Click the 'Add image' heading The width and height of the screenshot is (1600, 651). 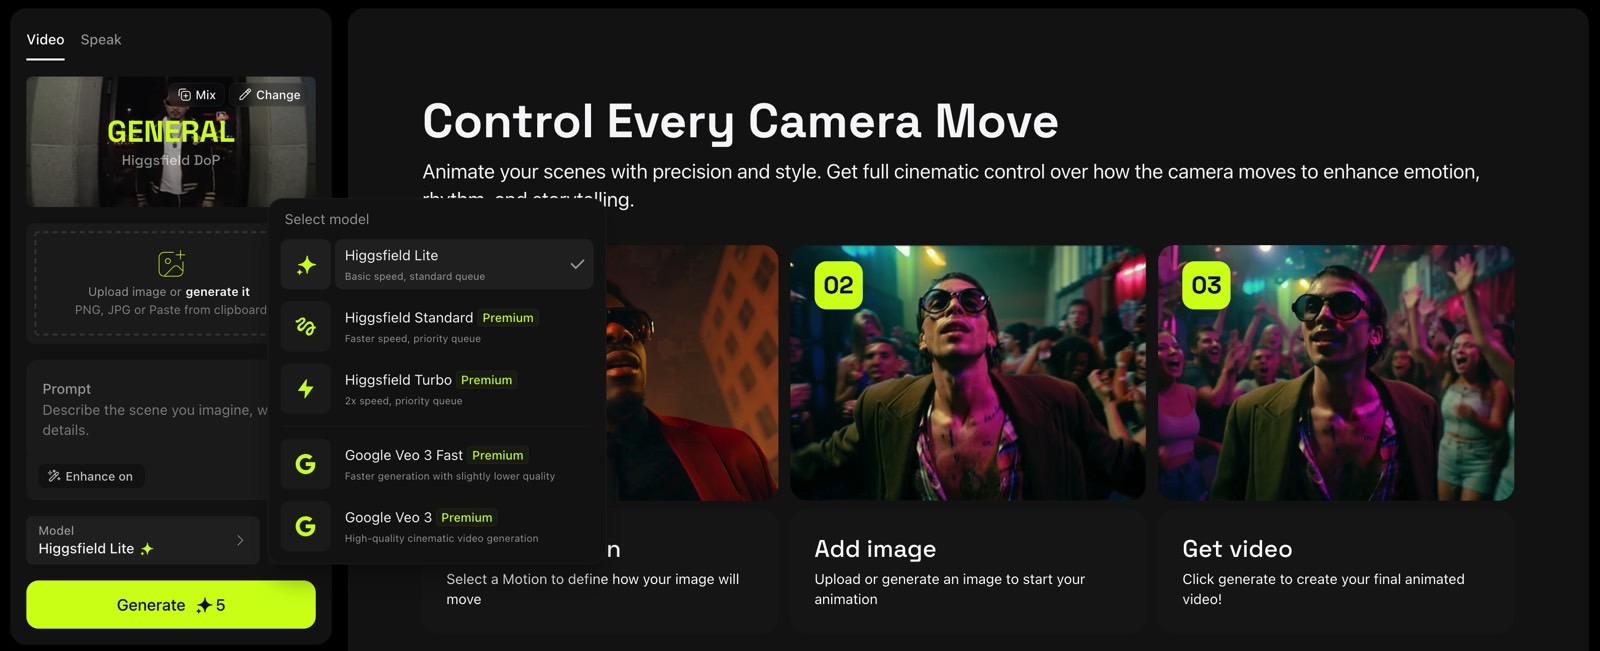tap(875, 549)
